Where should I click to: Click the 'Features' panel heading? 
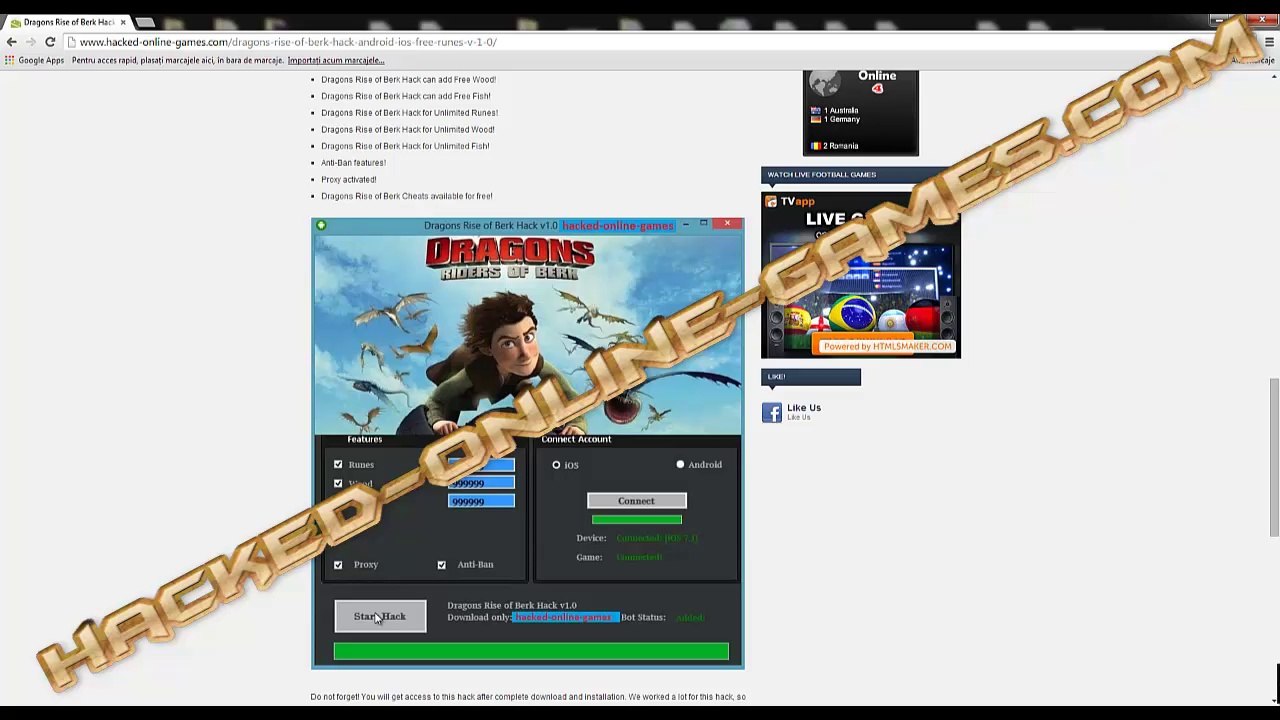(365, 439)
